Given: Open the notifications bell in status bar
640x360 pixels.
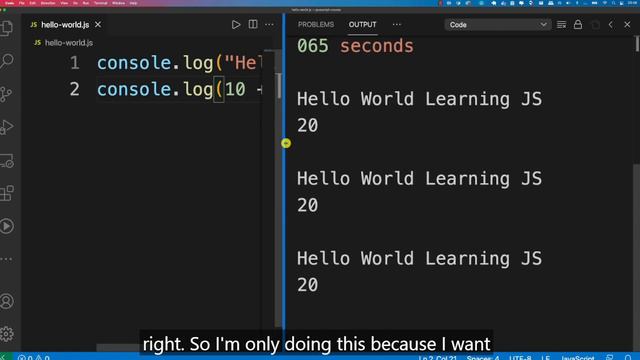Looking at the screenshot, I should tap(628, 358).
